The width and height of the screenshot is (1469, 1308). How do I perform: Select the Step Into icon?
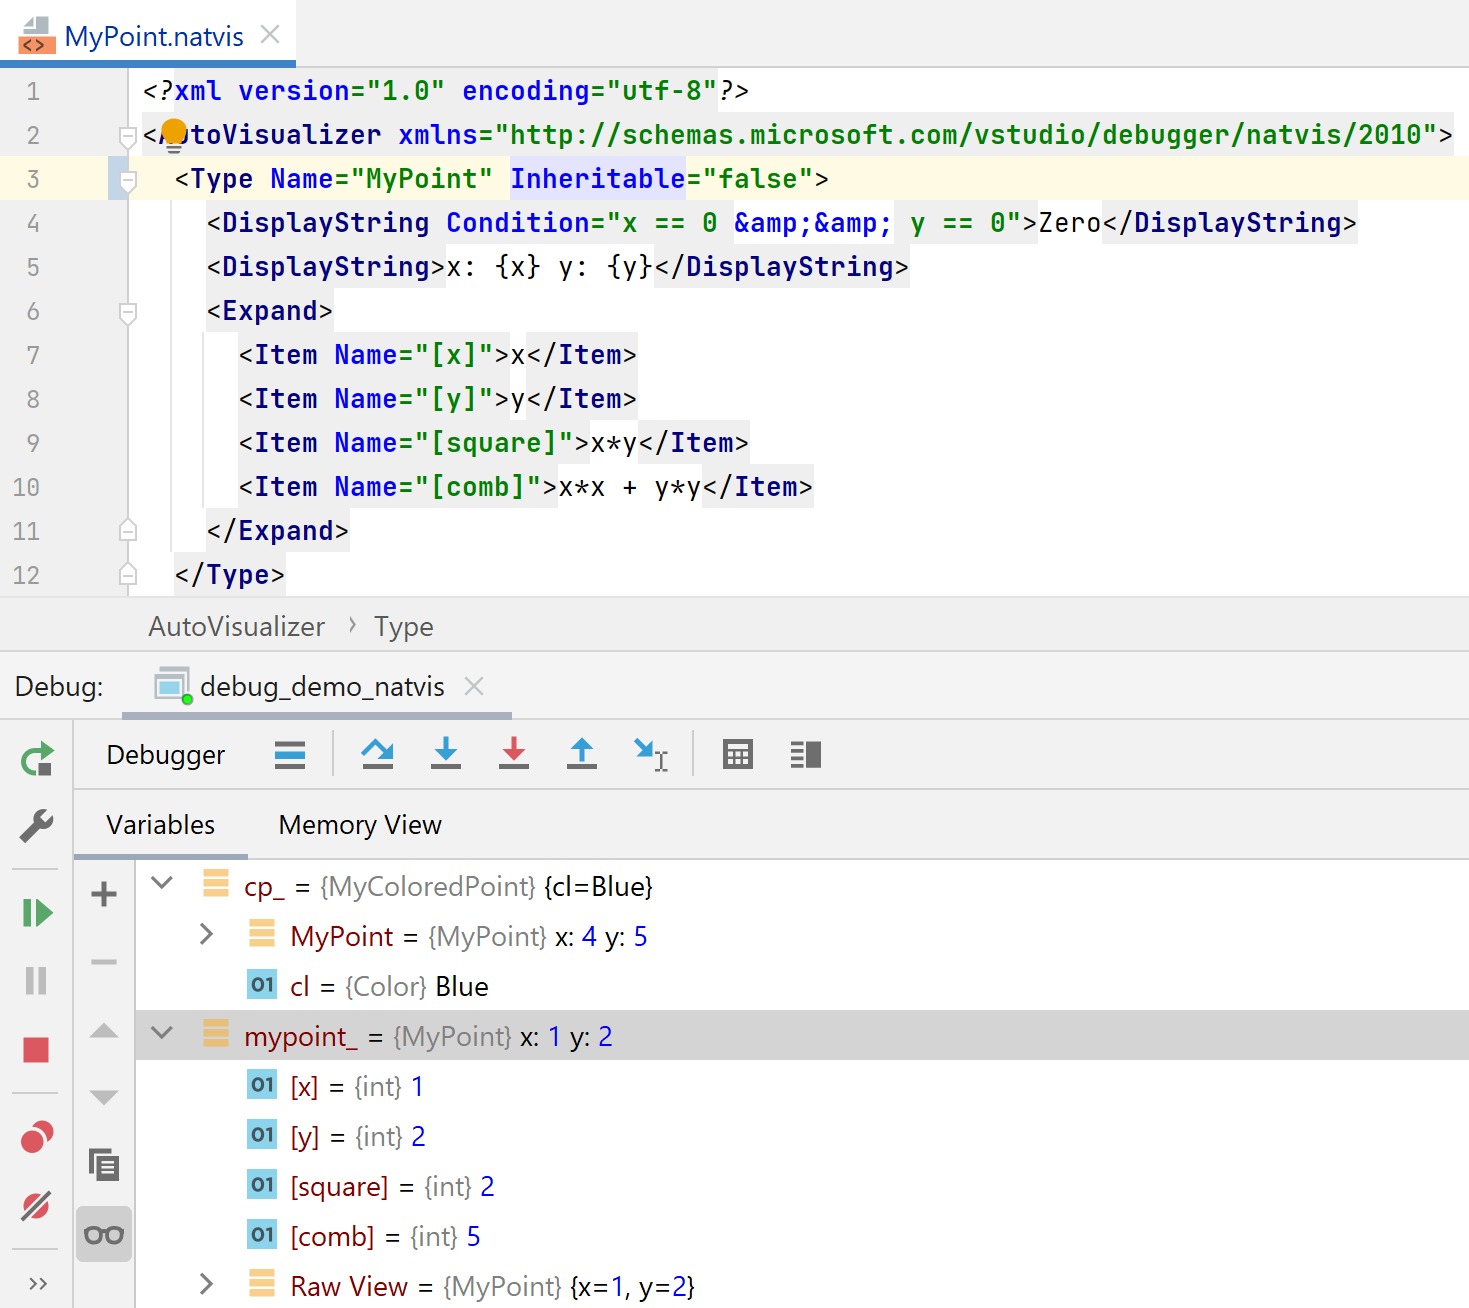(445, 754)
